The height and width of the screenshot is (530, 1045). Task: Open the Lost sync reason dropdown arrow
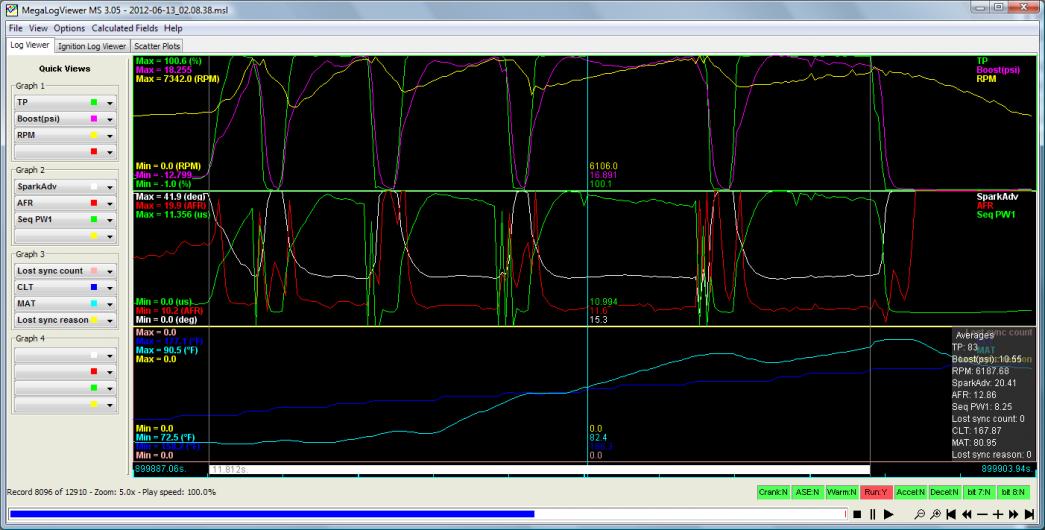[110, 320]
